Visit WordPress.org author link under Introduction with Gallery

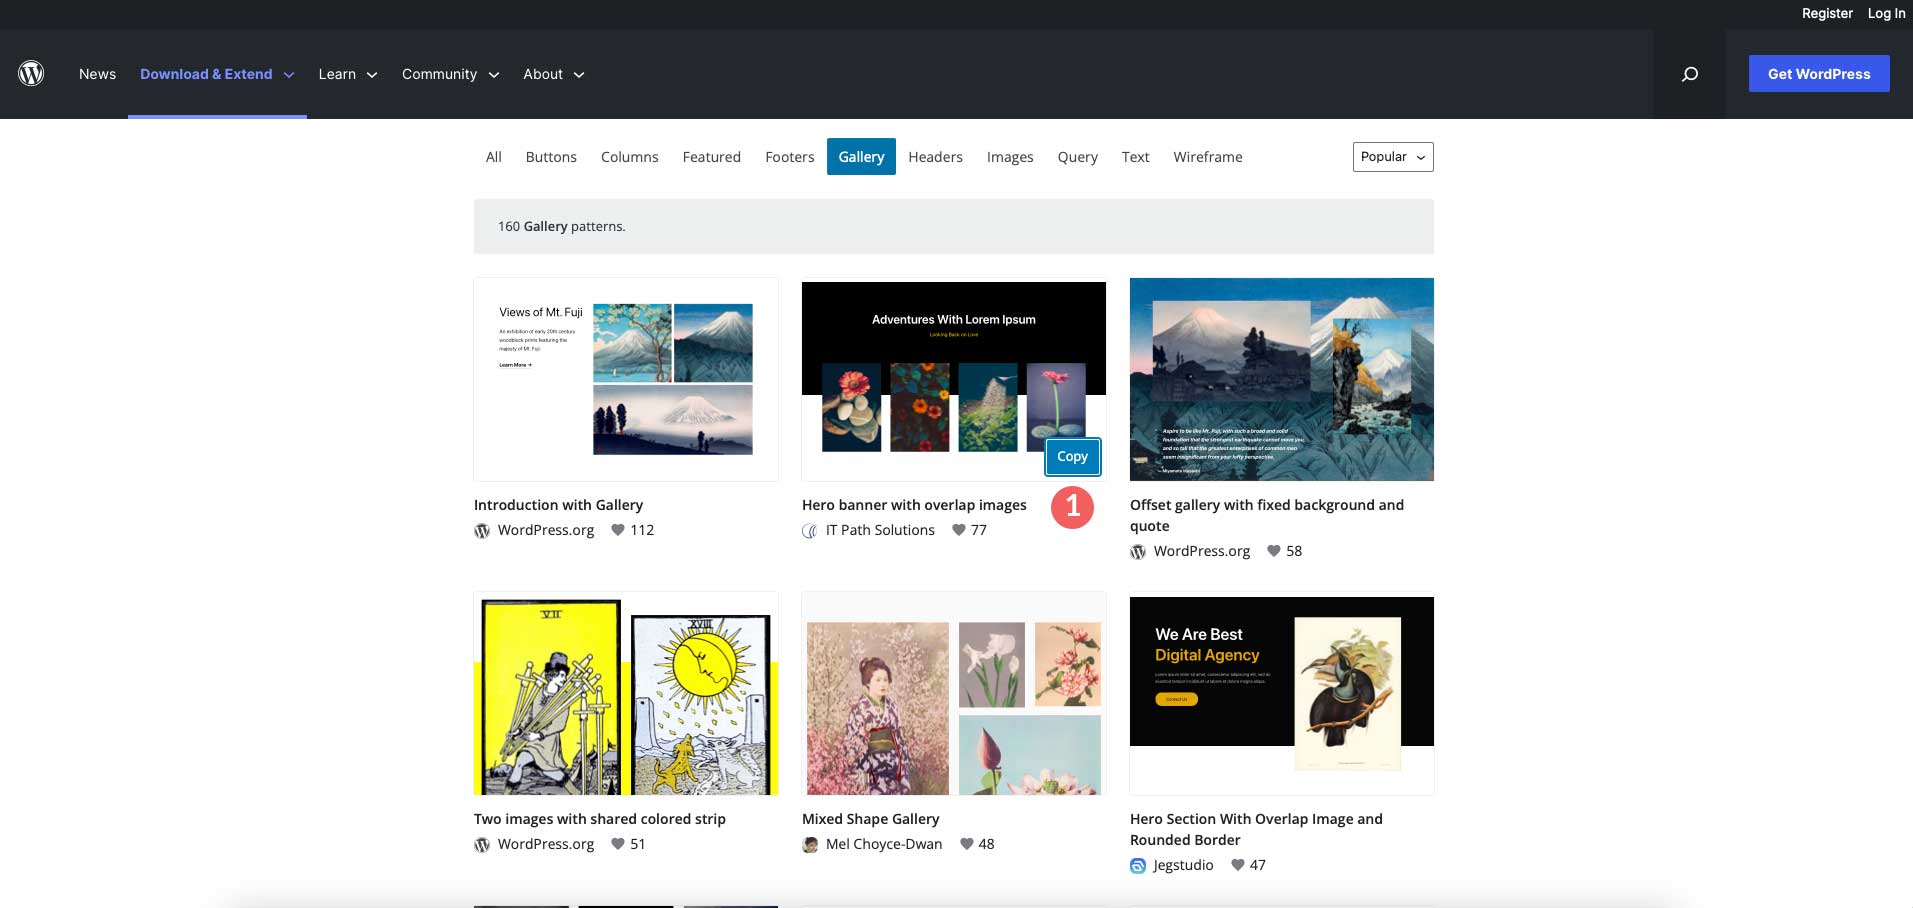[x=546, y=530]
